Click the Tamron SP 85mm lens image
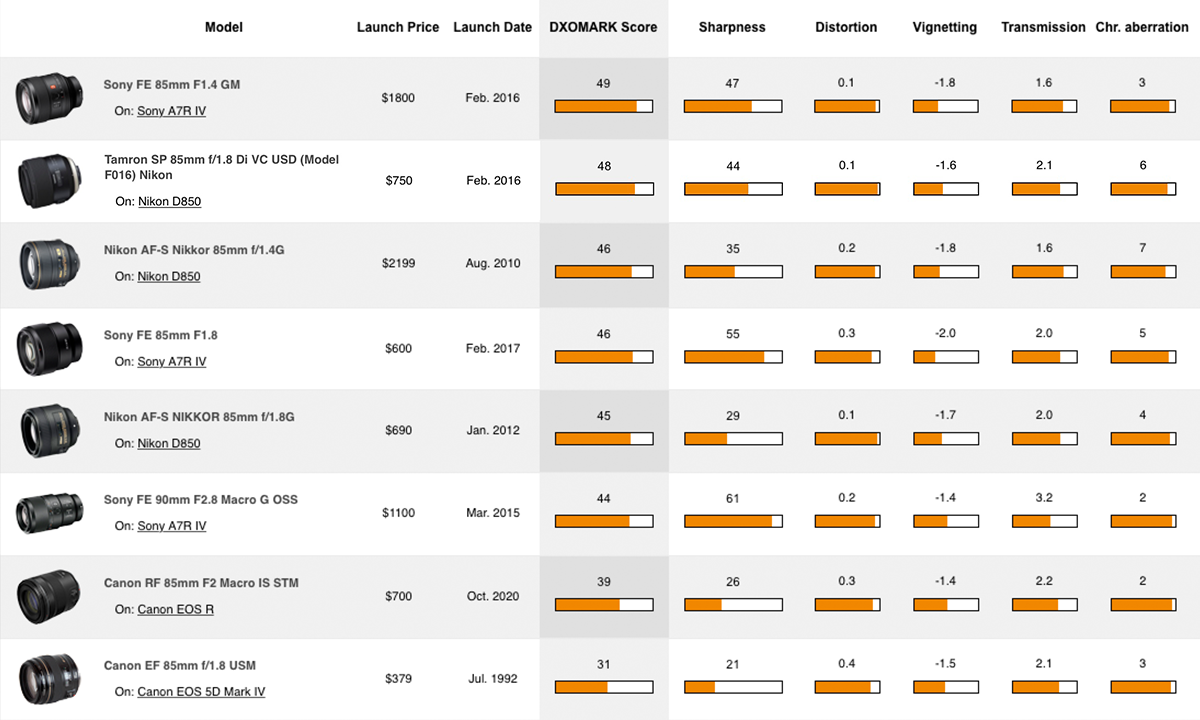 (42, 181)
